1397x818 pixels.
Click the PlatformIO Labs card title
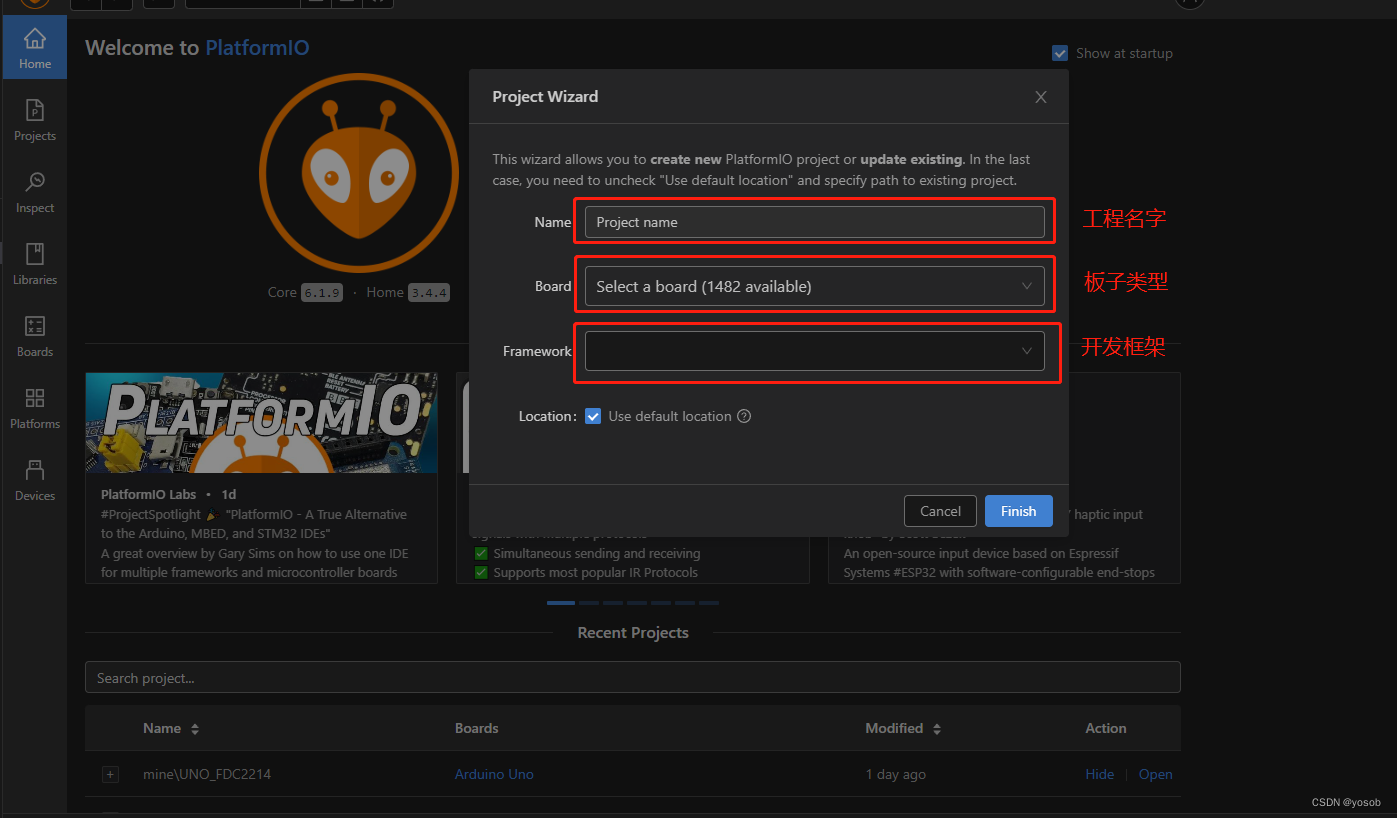click(x=149, y=494)
